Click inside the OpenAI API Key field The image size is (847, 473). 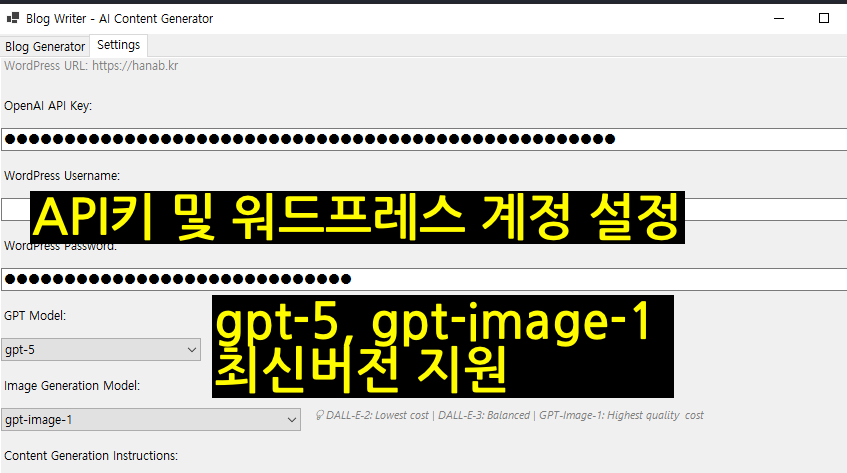(x=423, y=139)
